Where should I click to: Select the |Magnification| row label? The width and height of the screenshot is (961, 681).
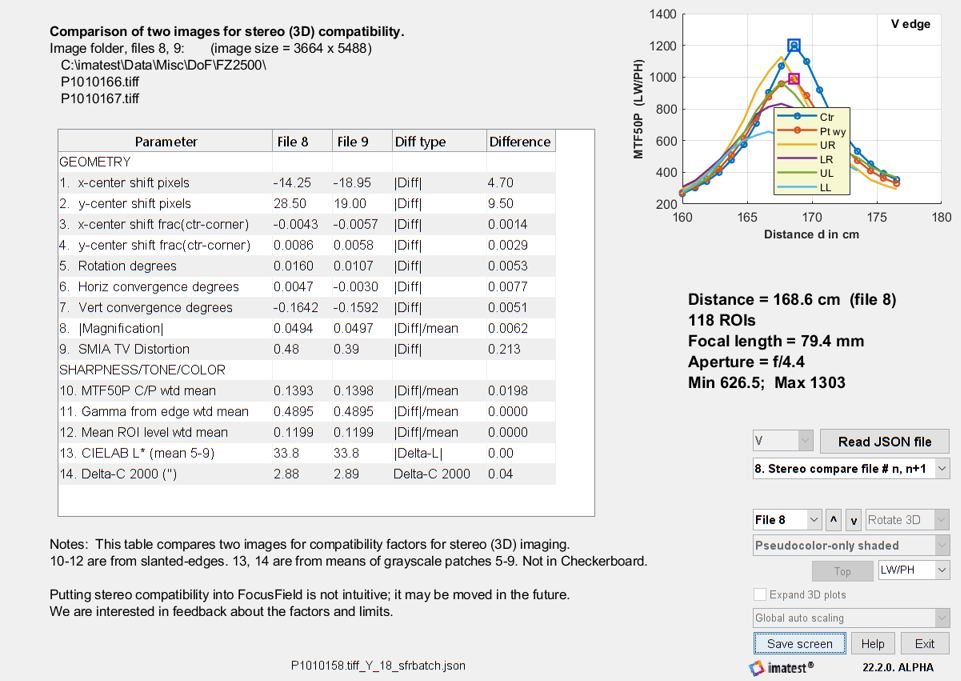tap(112, 329)
